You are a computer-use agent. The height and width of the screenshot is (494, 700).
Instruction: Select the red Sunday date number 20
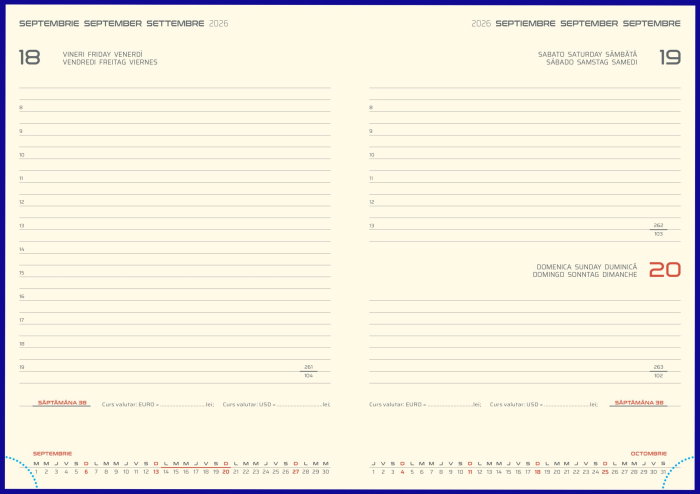coord(665,270)
